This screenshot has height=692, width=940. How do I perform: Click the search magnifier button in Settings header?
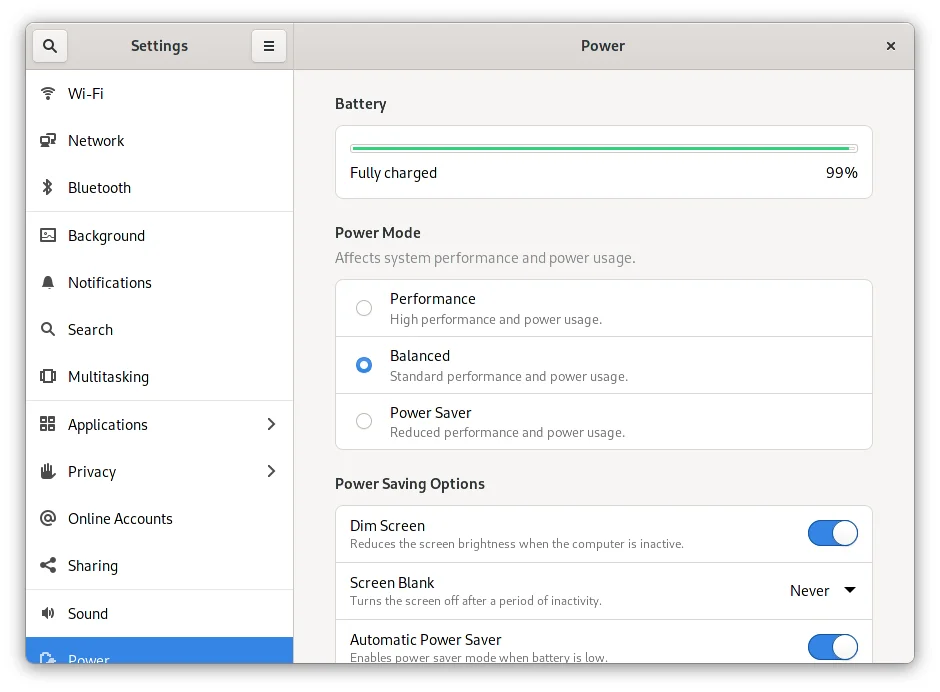pos(50,46)
